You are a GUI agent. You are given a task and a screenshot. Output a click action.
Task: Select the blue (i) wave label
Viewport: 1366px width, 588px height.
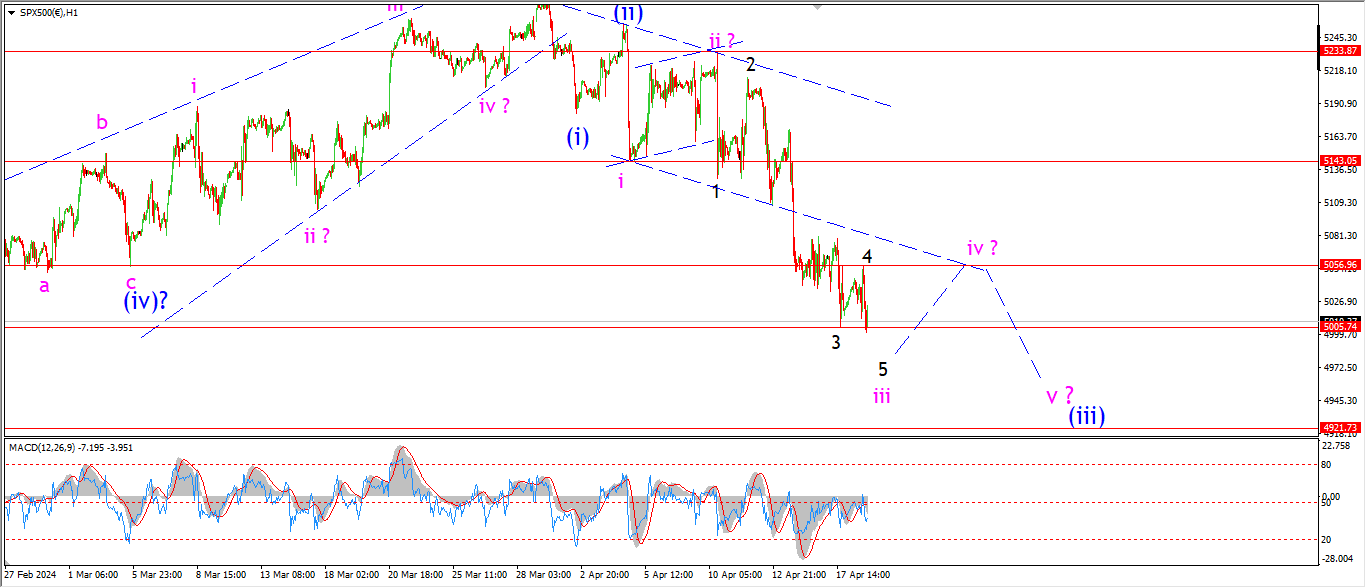tap(577, 137)
